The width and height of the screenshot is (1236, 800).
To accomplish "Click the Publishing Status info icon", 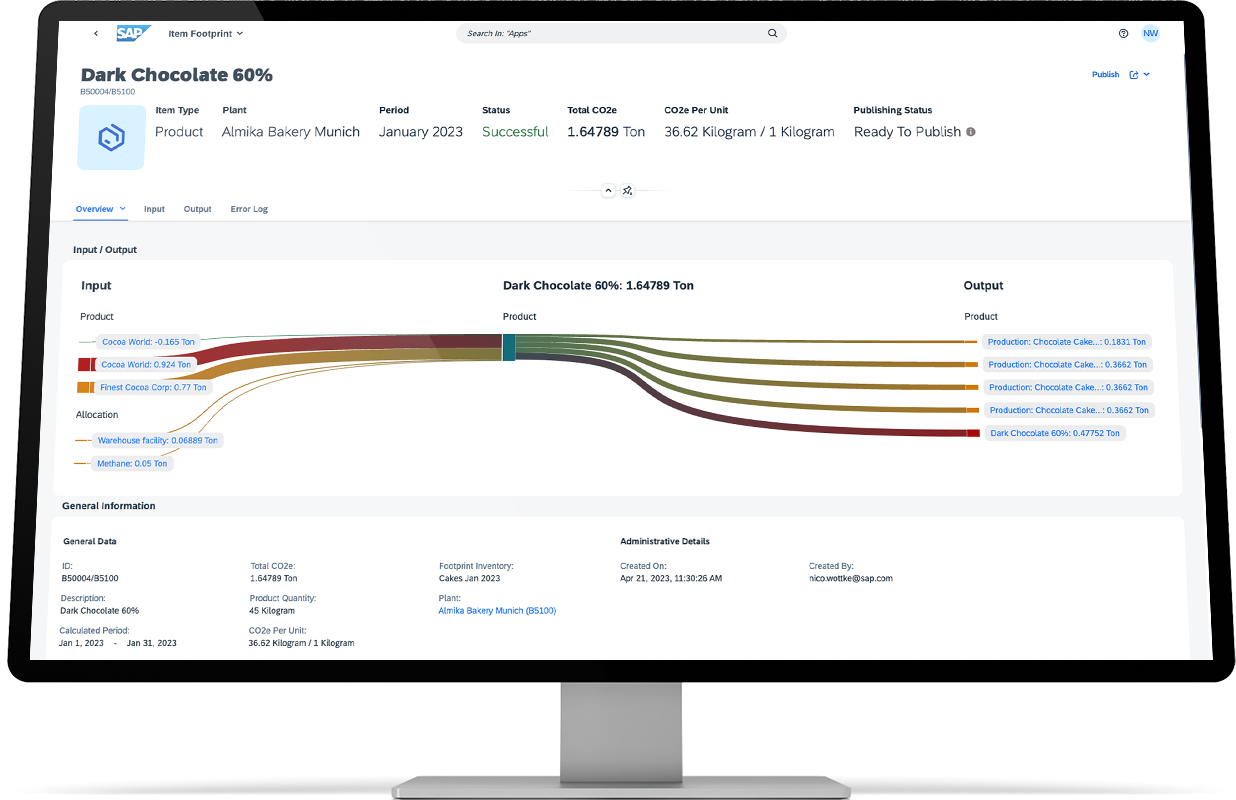I will tap(971, 132).
